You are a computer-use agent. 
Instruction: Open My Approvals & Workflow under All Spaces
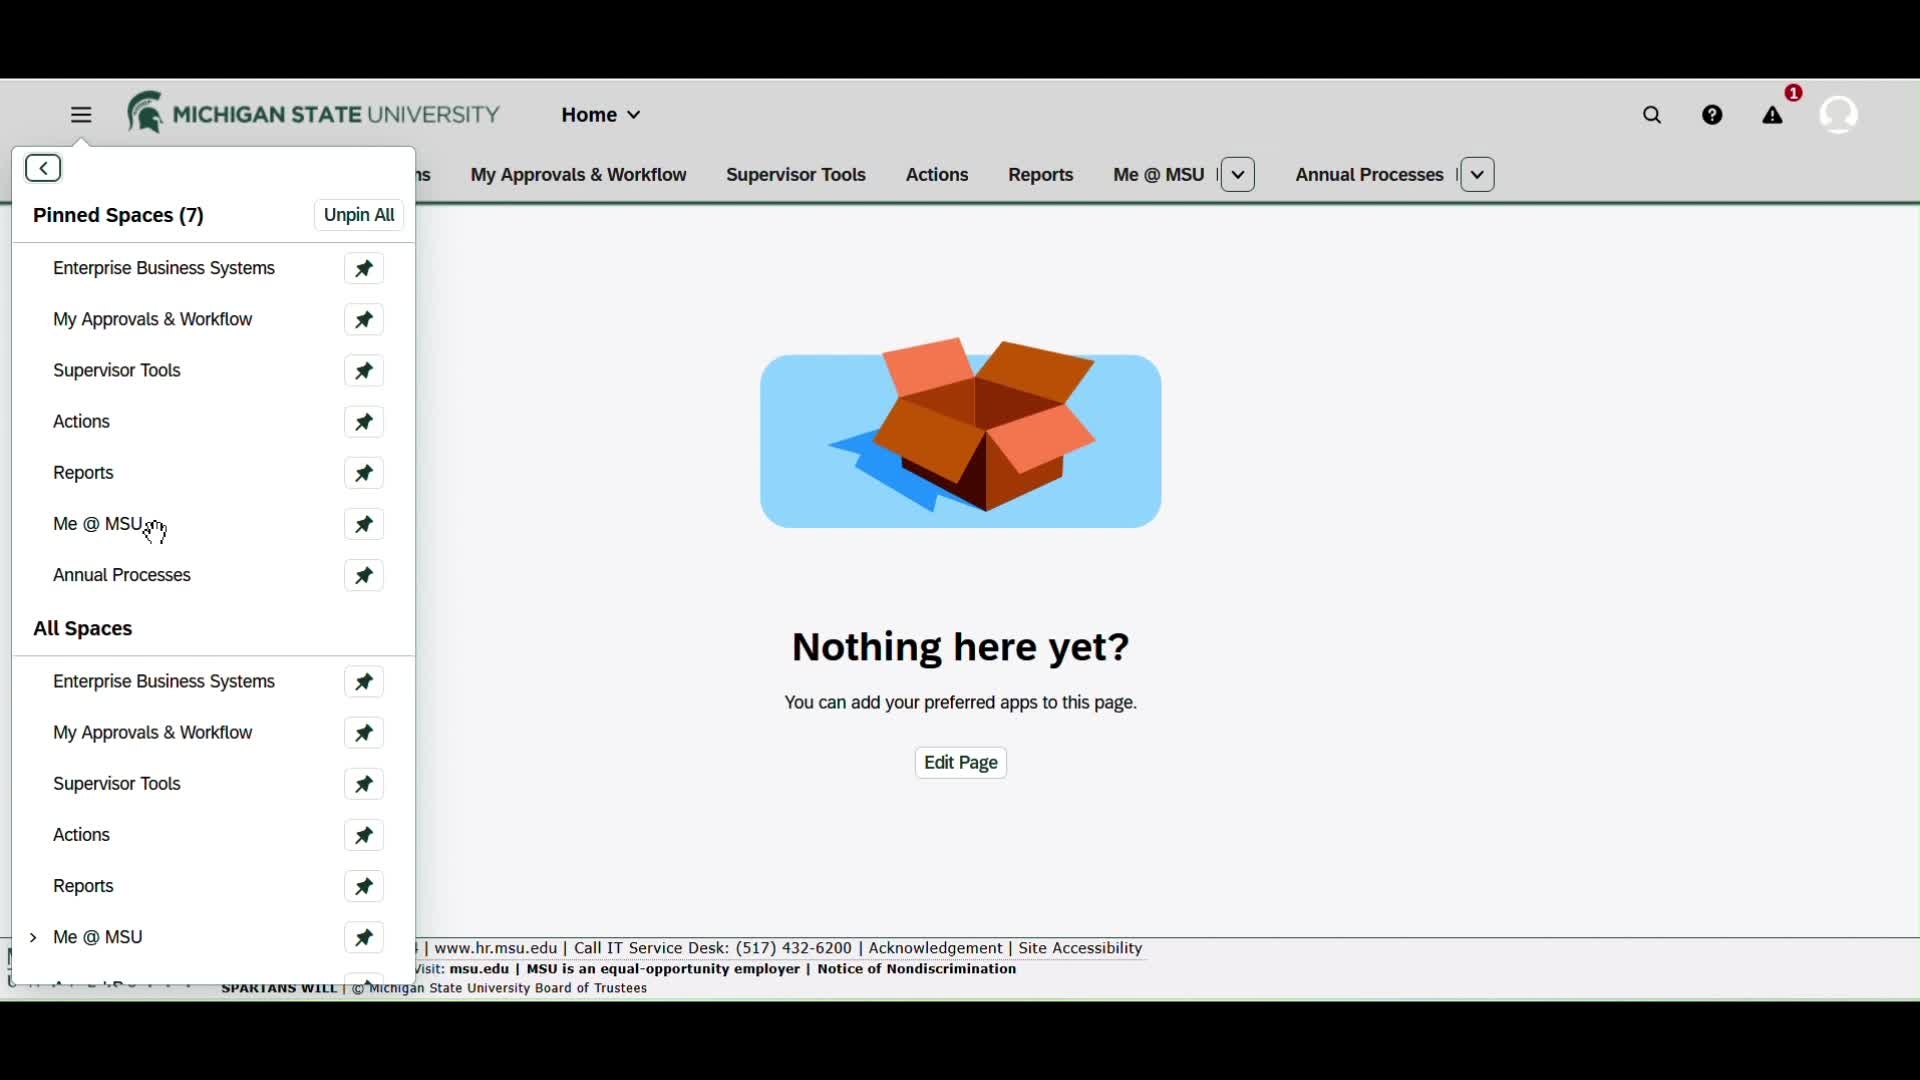pos(152,735)
